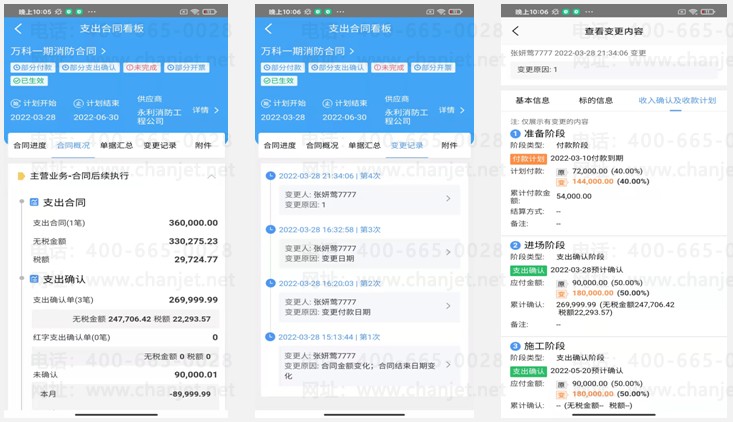Open 标的信息 tab in 查看变更内容

coord(596,100)
